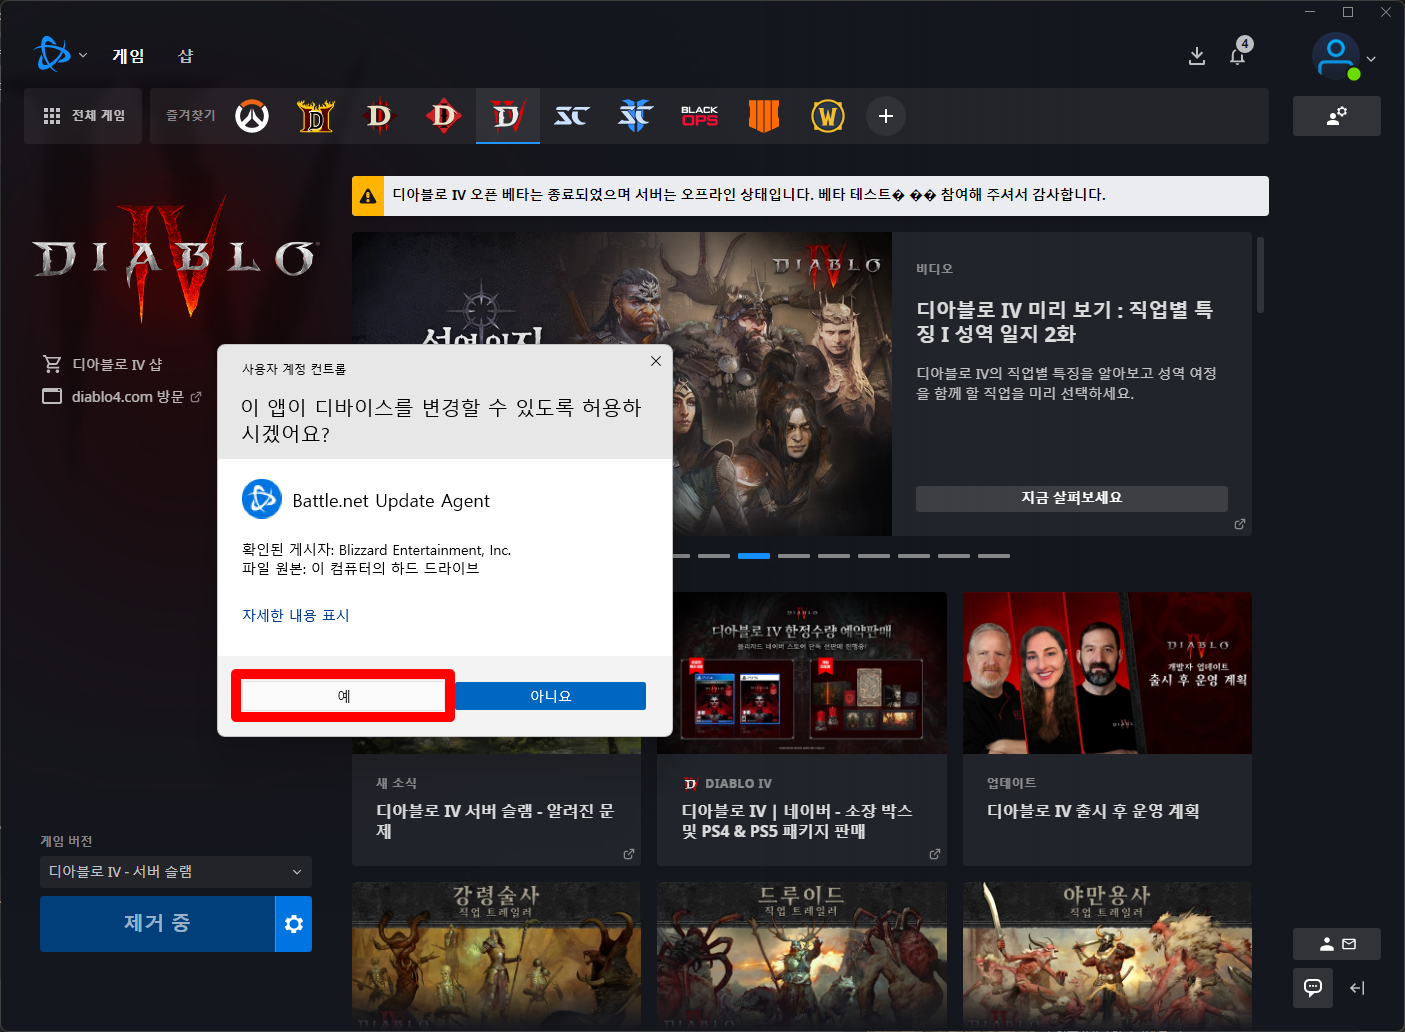Expand the profile dropdown chevron
Viewport: 1405px width, 1032px height.
click(1371, 59)
